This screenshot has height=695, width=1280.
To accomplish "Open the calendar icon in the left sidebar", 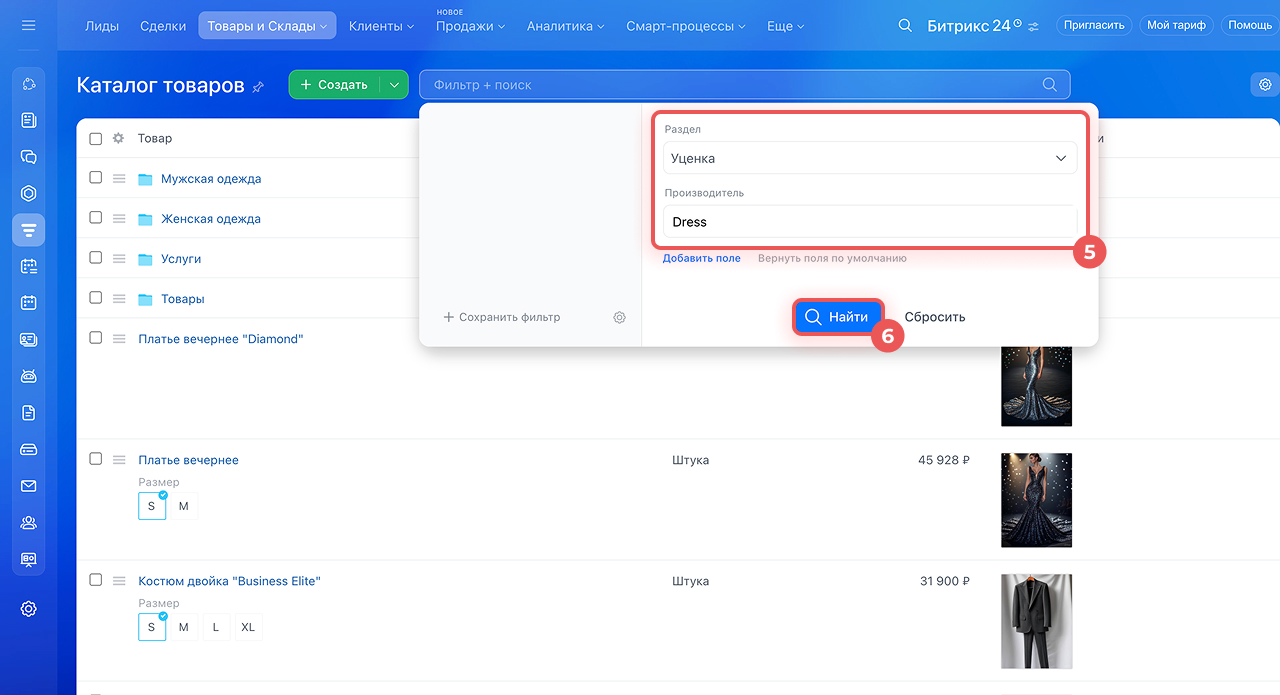I will [x=29, y=302].
